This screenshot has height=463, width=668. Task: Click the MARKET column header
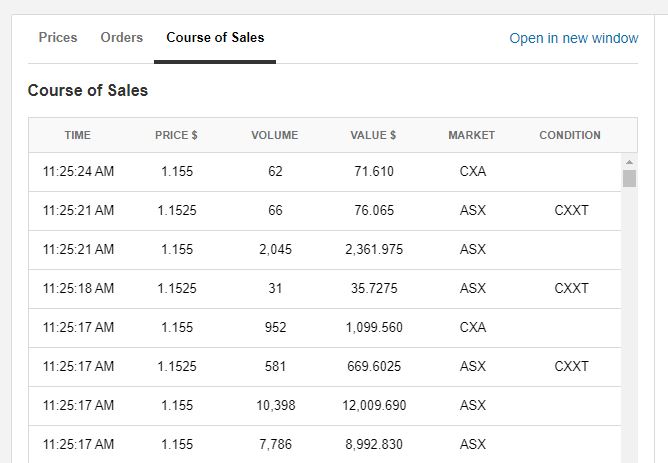[472, 135]
